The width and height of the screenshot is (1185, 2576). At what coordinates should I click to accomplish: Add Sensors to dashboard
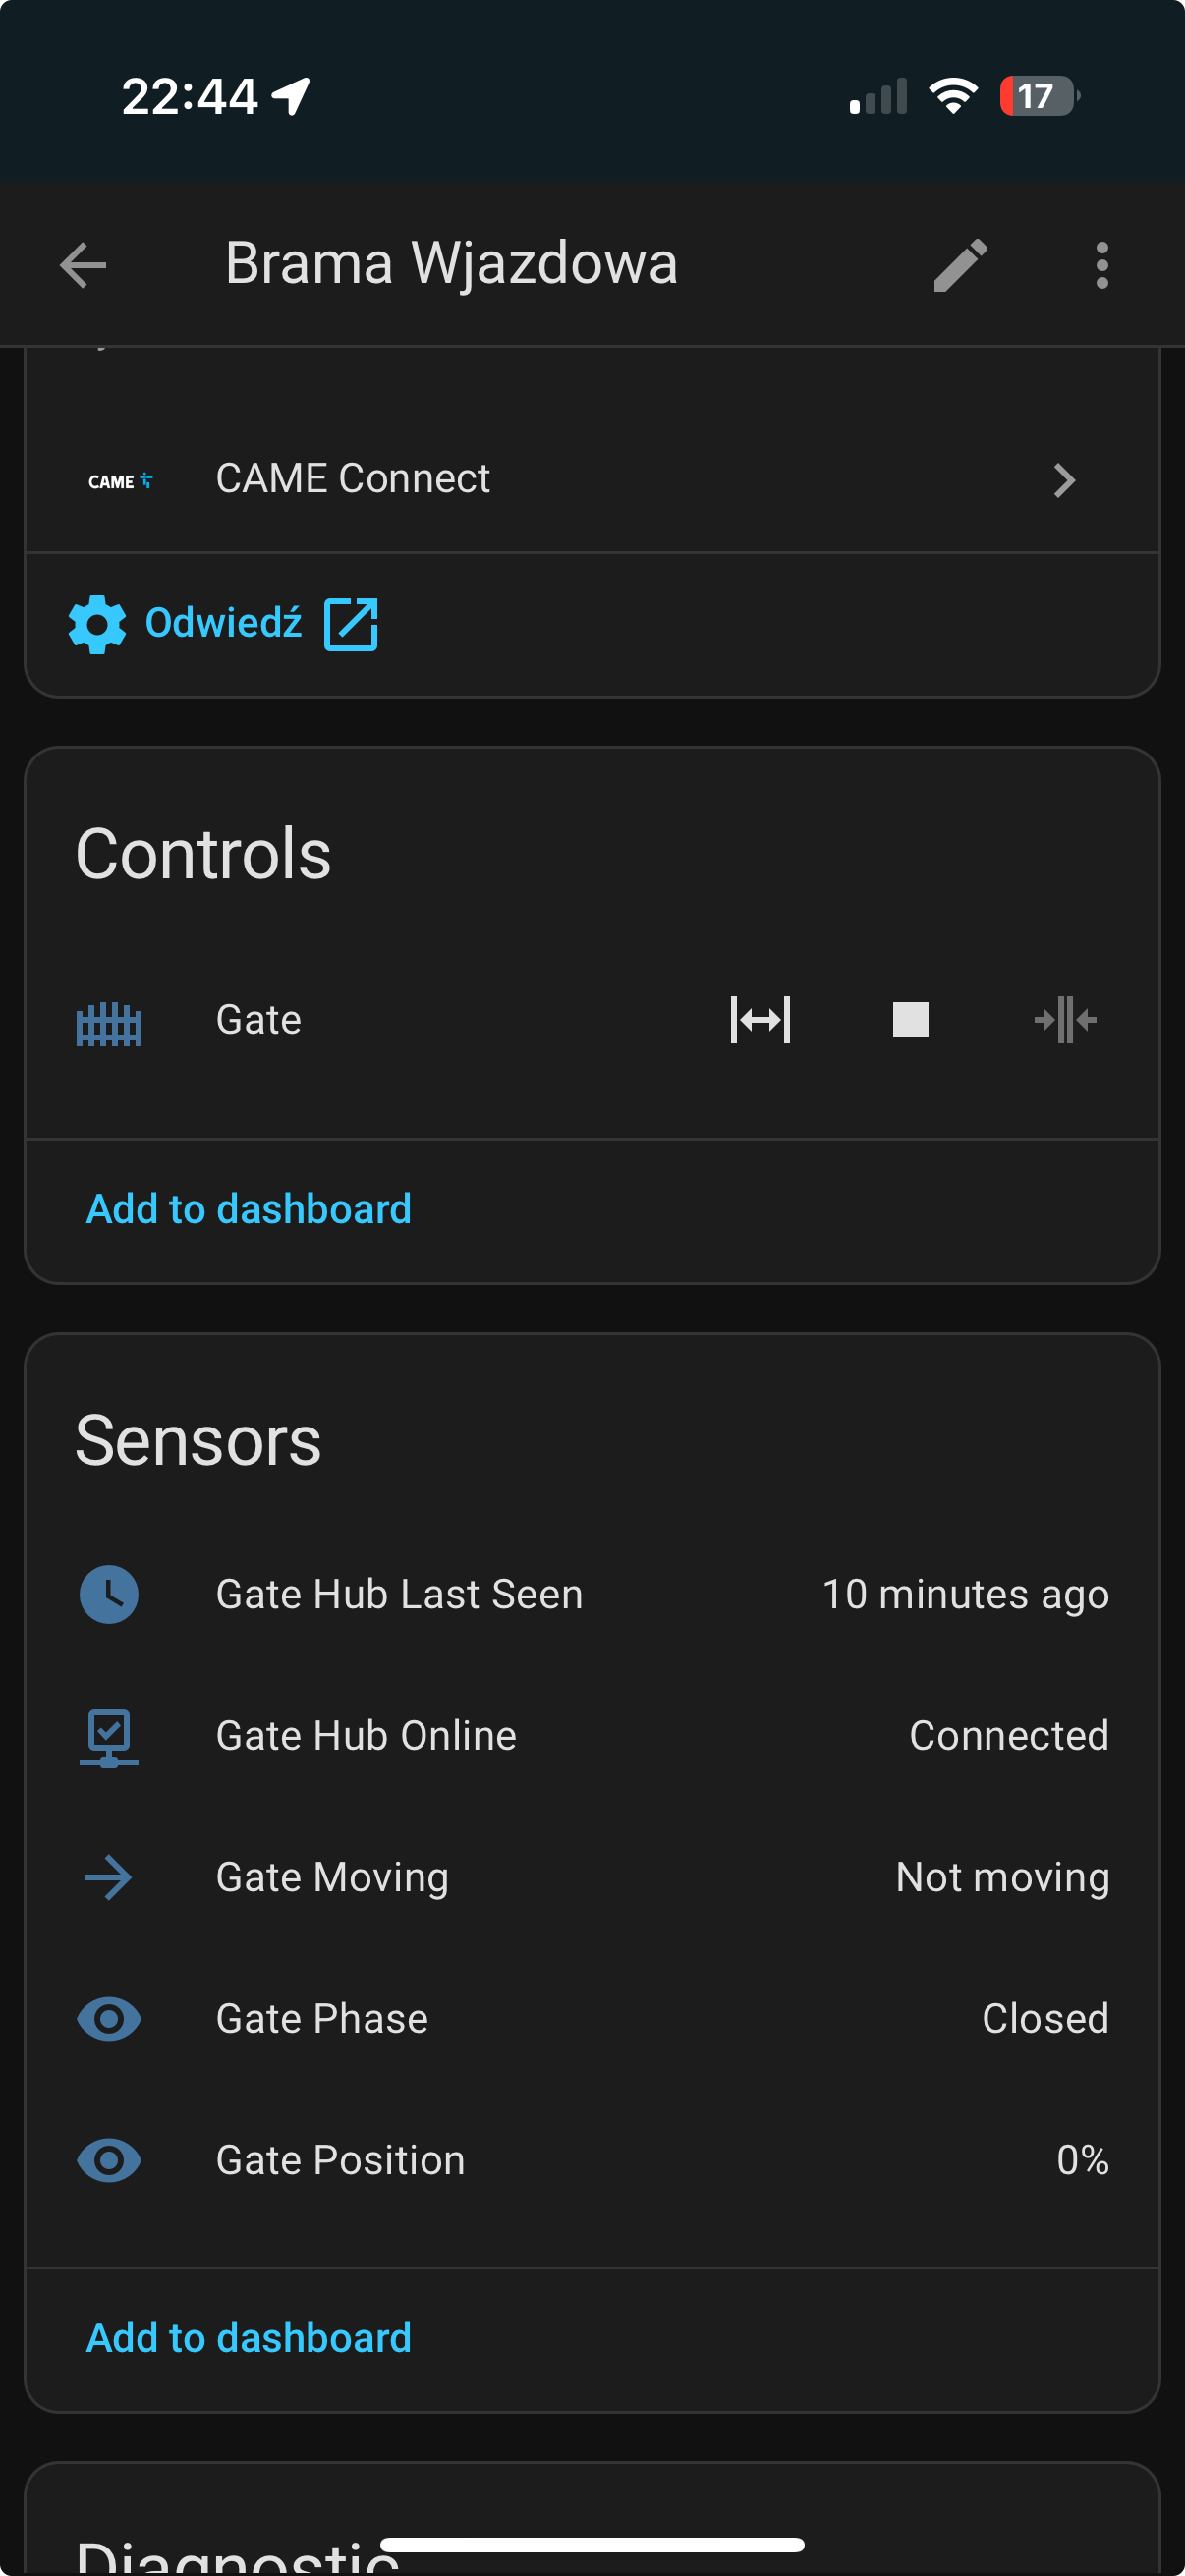click(248, 2338)
